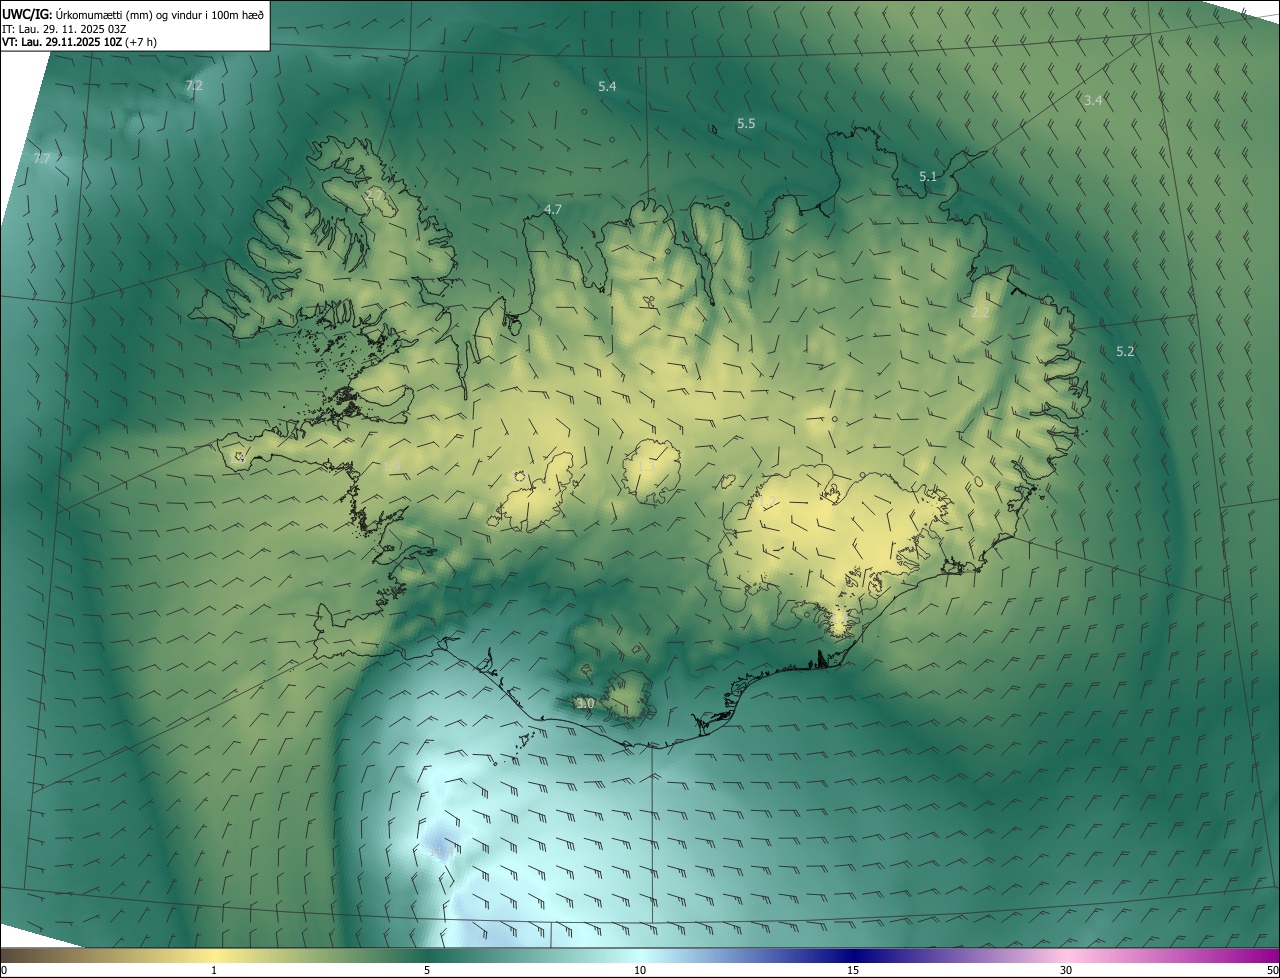The image size is (1280, 978).
Task: Click the 2.2 value label on the map
Action: click(980, 313)
